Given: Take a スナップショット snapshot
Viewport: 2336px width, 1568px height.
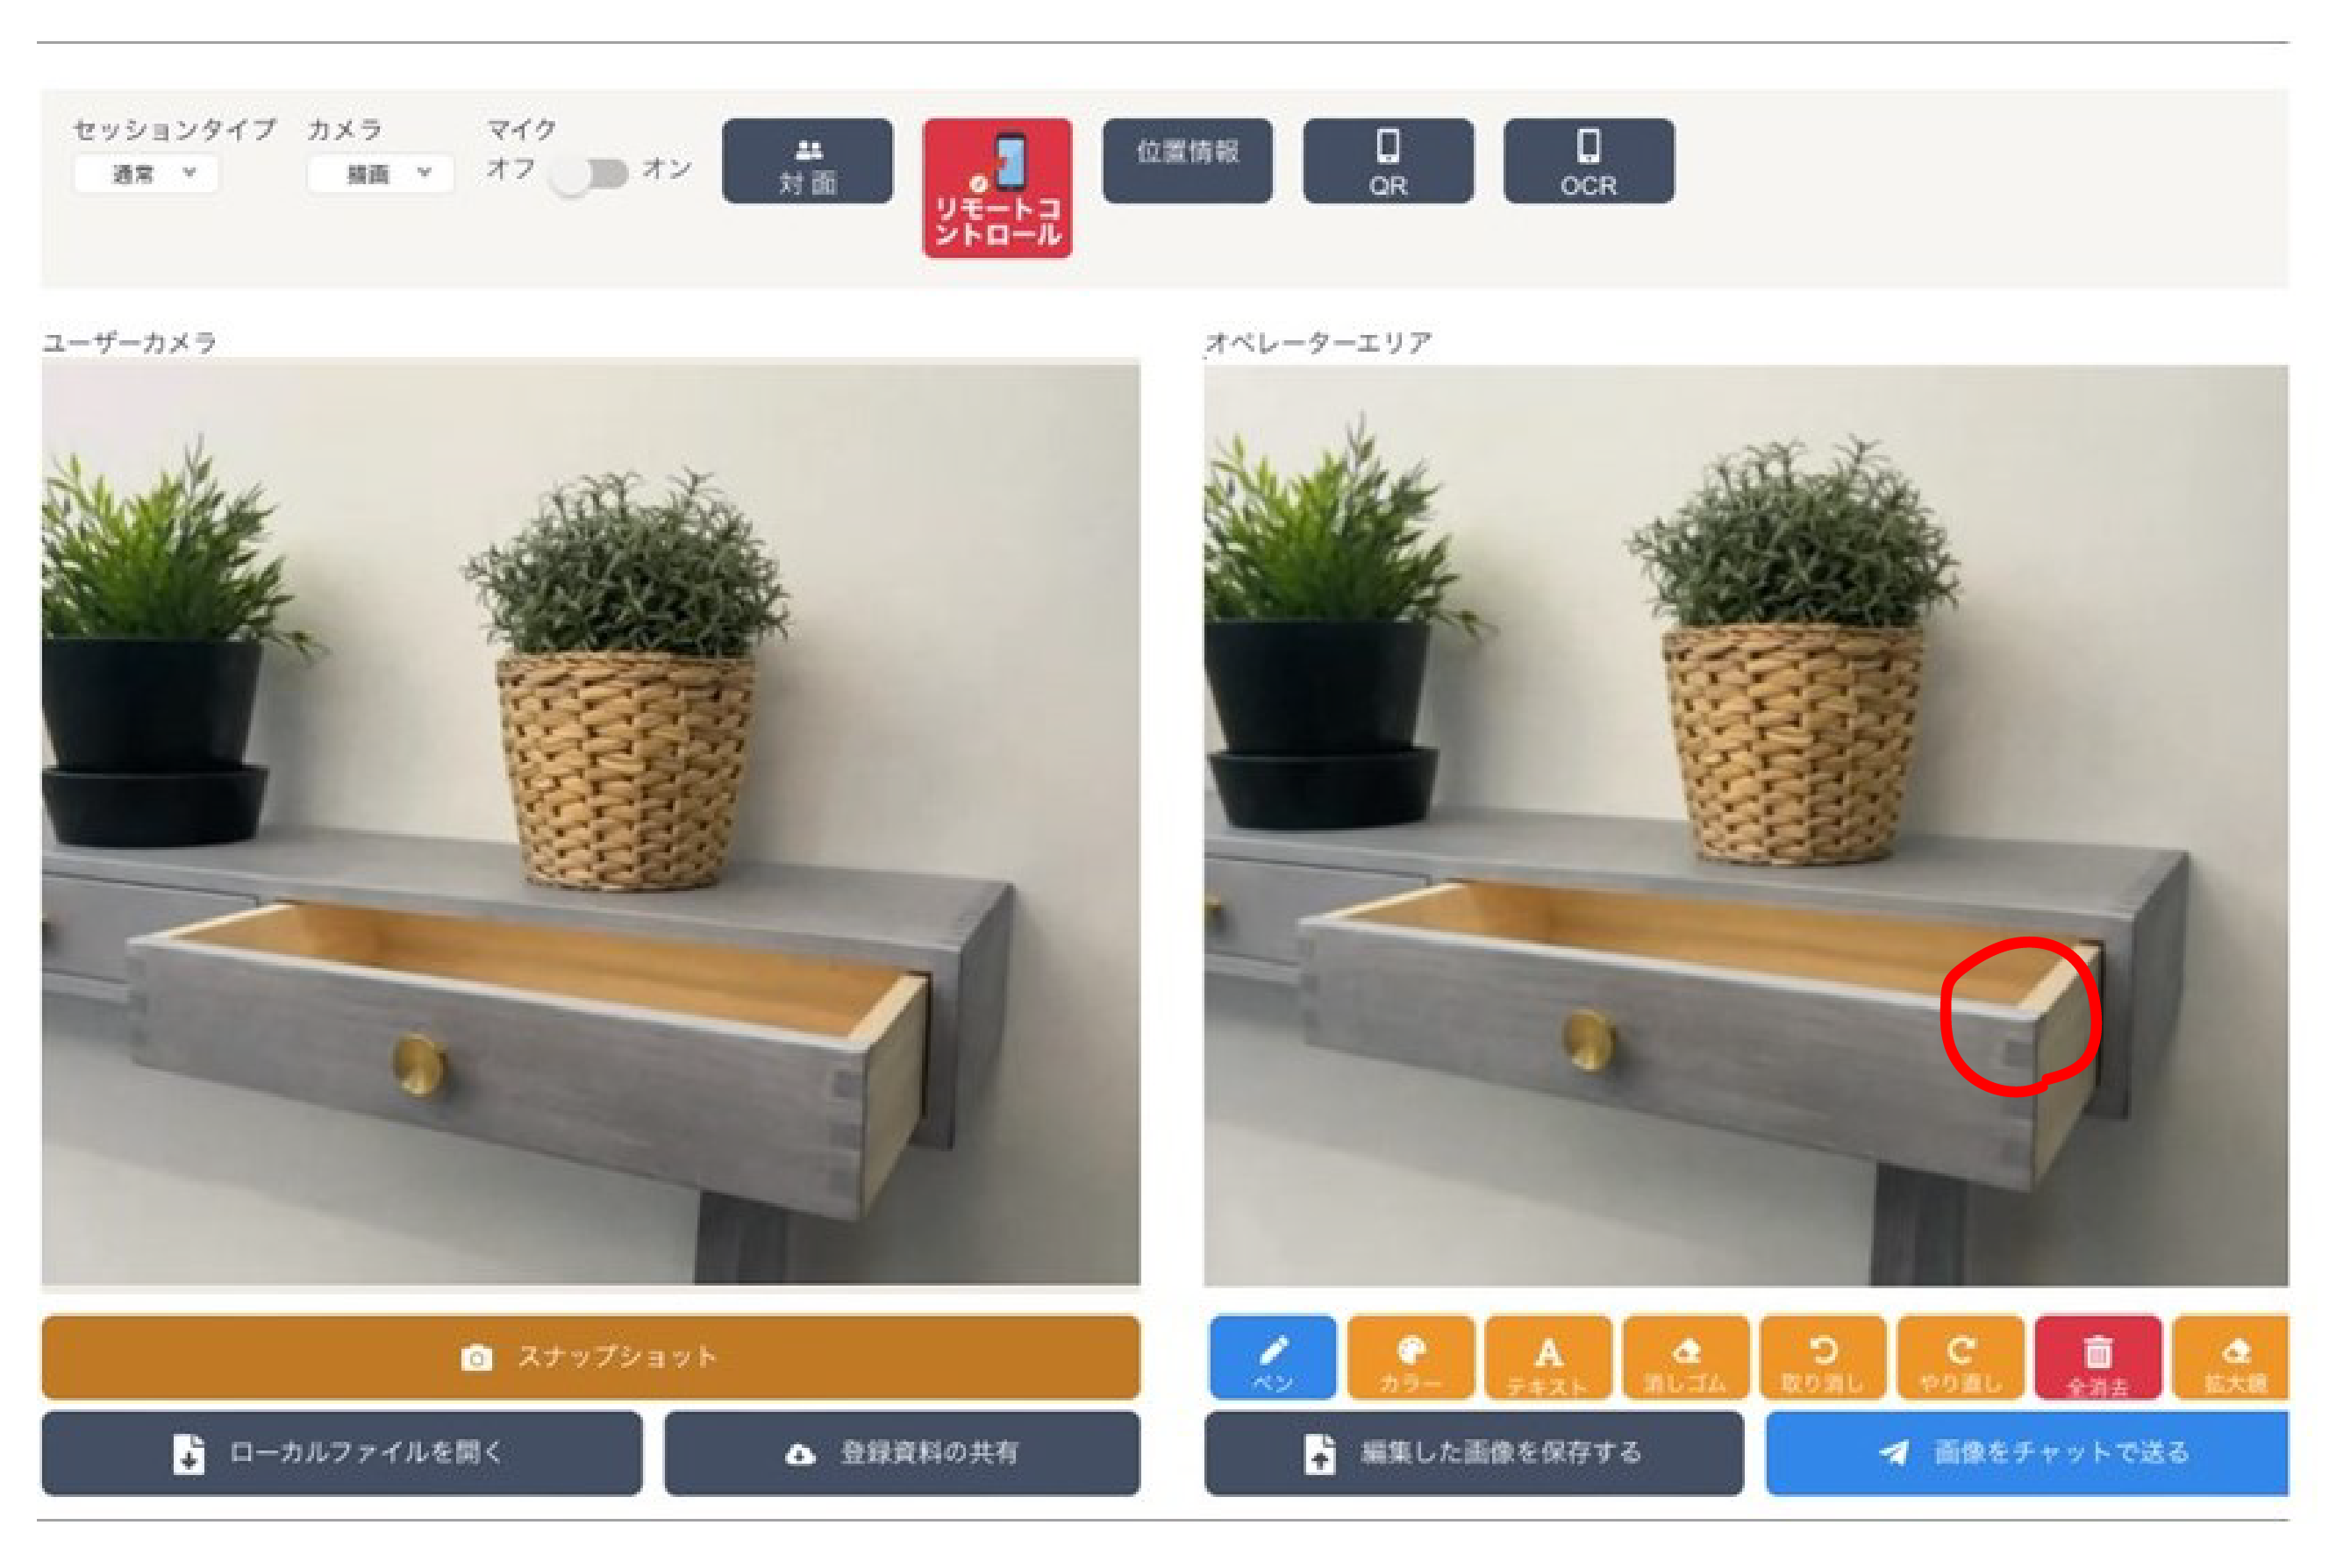Looking at the screenshot, I should coord(590,1357).
